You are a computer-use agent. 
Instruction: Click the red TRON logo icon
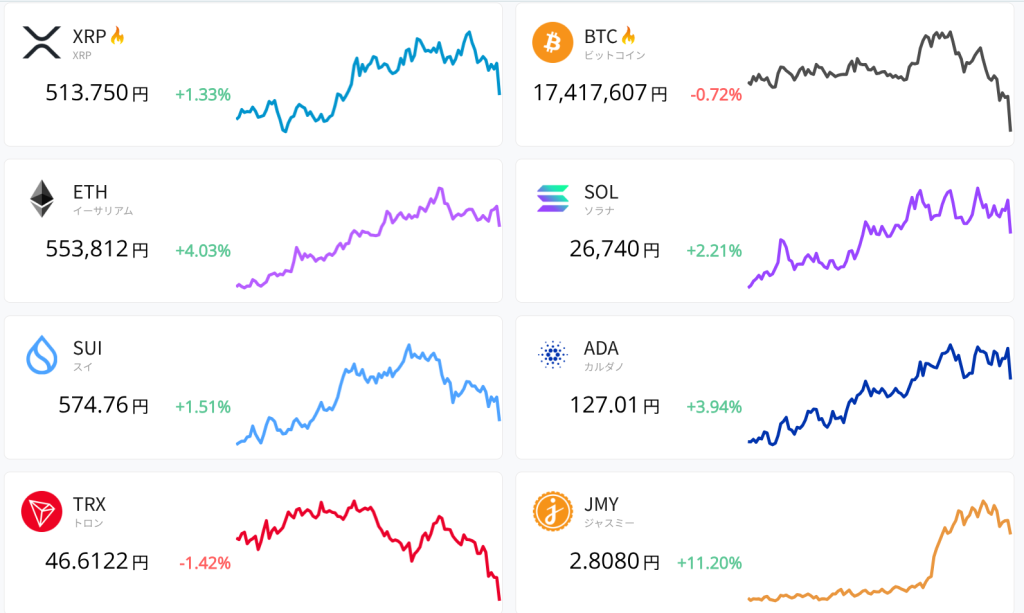pos(42,512)
